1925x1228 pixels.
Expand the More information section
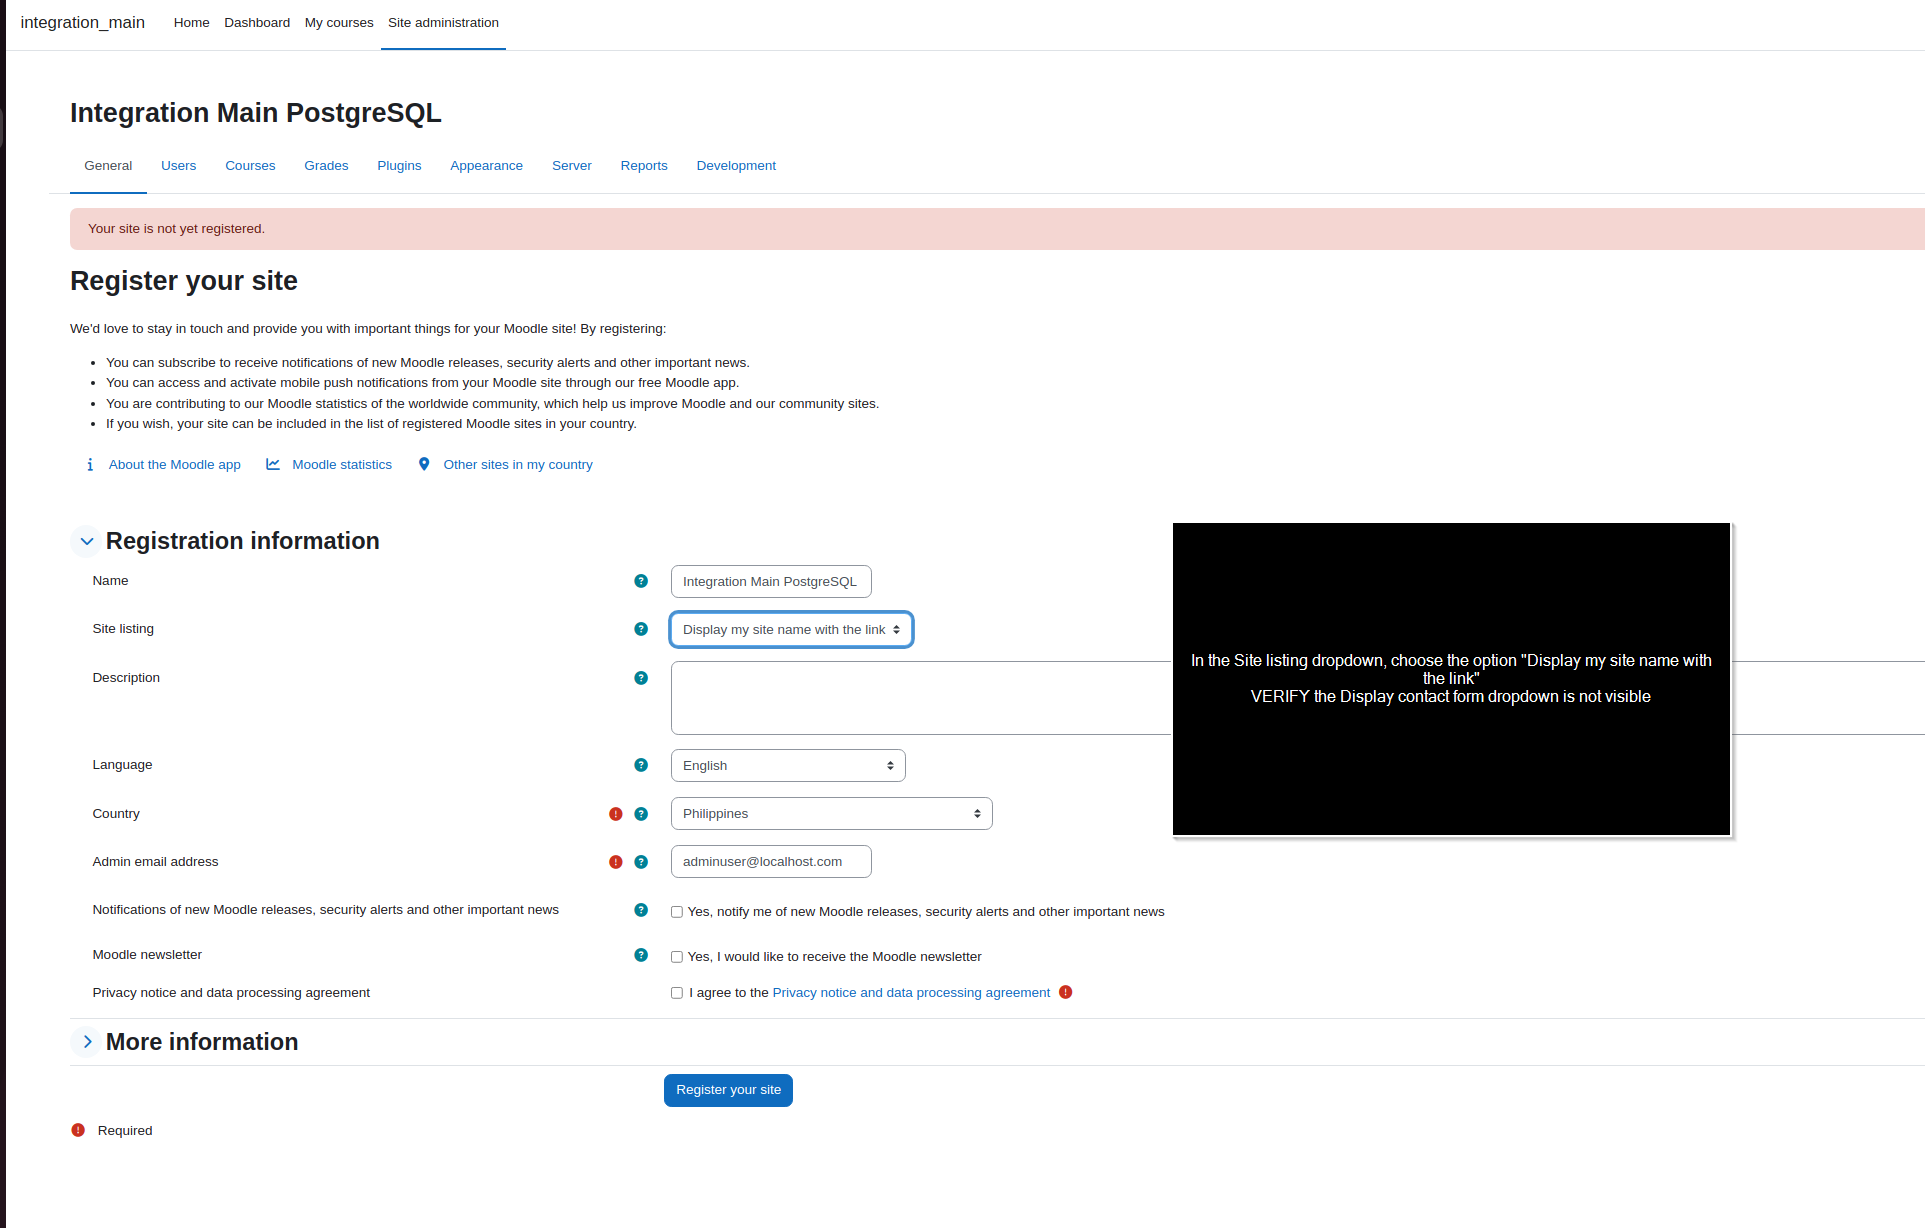(87, 1042)
